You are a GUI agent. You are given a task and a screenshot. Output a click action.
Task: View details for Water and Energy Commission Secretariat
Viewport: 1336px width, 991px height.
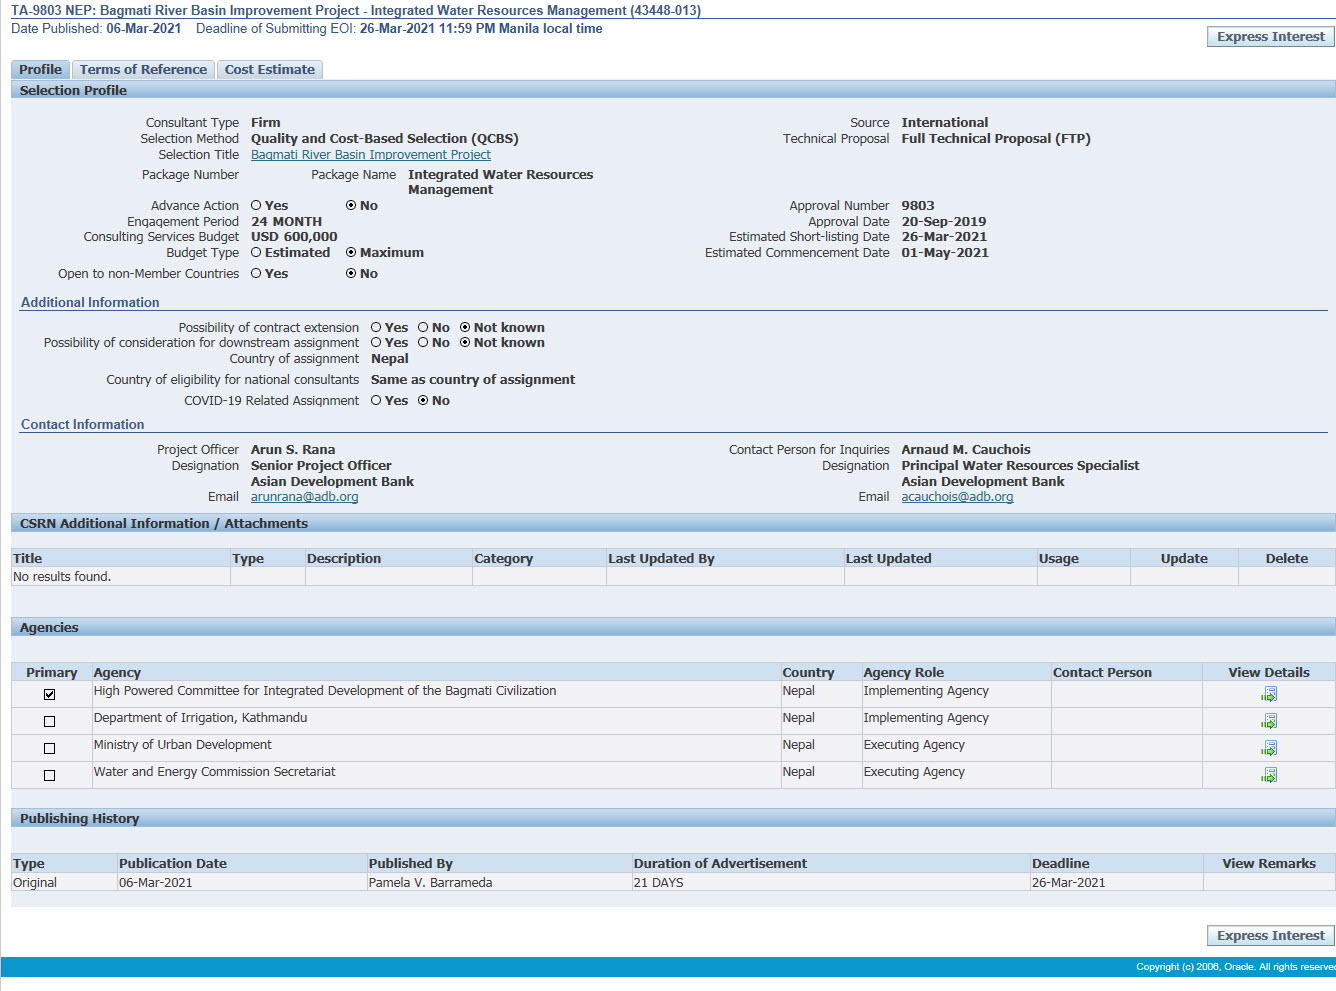tap(1268, 775)
